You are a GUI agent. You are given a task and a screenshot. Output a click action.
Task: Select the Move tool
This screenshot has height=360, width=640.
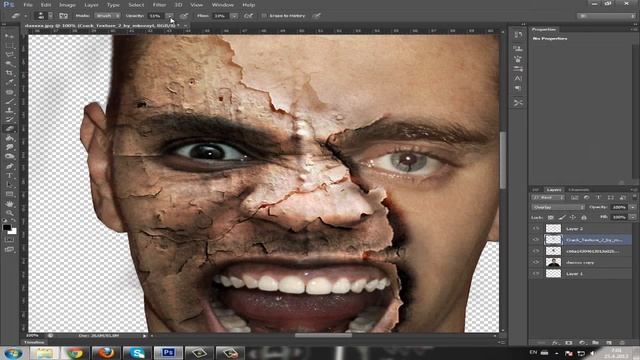click(x=9, y=36)
